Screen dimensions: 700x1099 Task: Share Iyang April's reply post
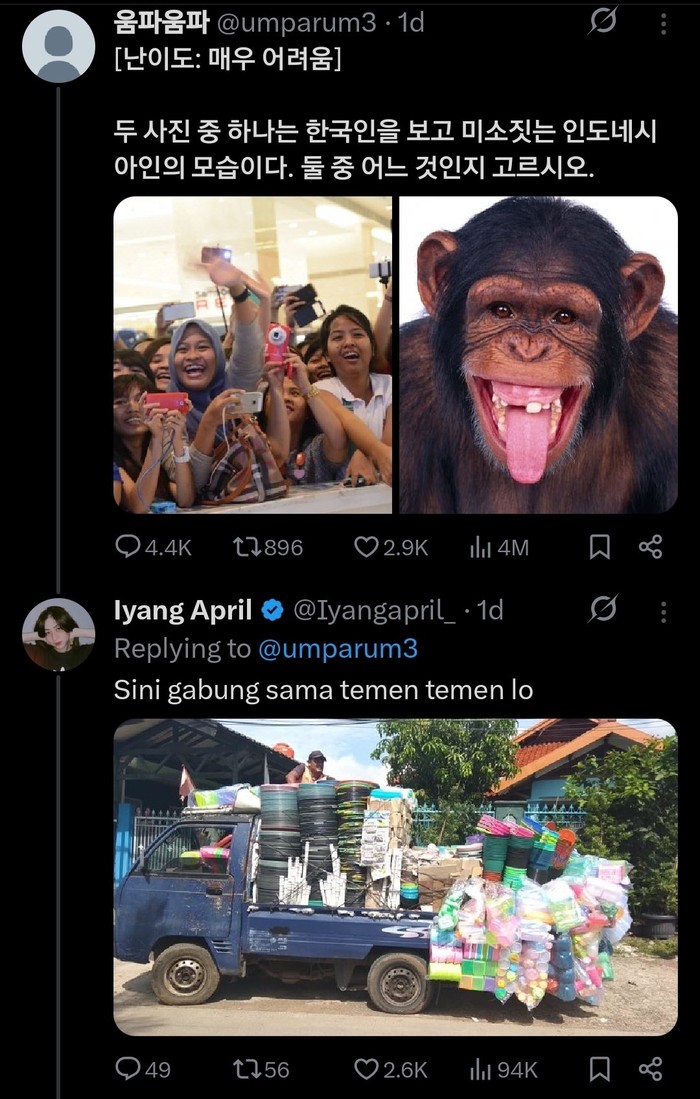(650, 1069)
